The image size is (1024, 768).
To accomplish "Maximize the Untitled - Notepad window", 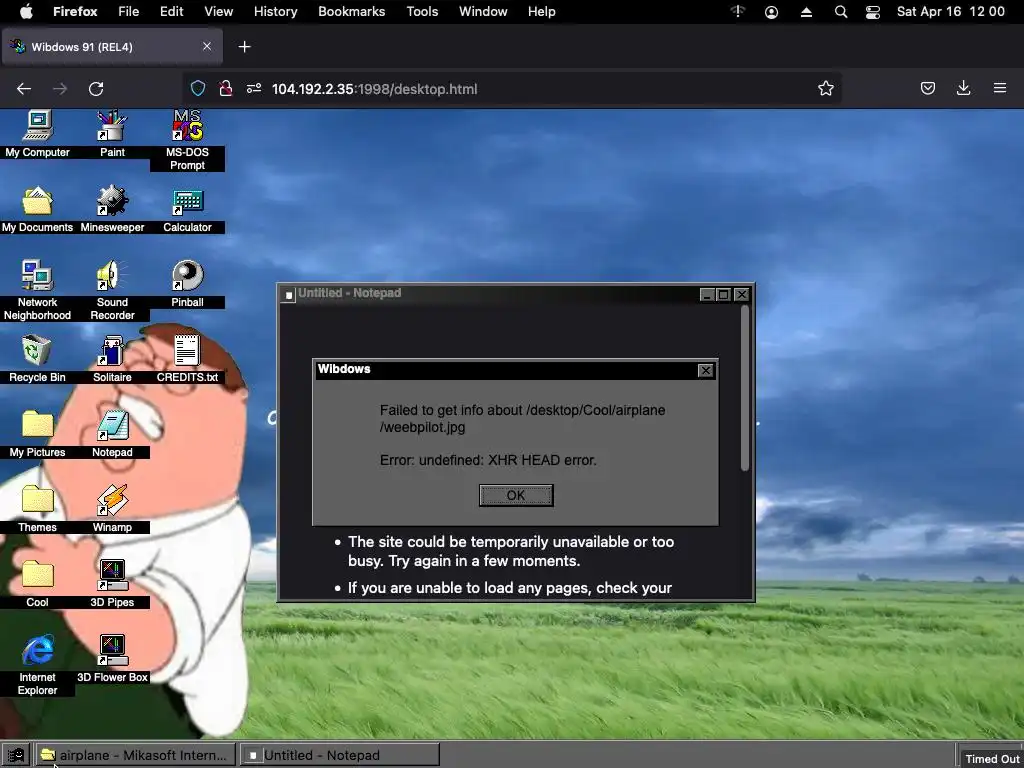I will pyautogui.click(x=724, y=295).
